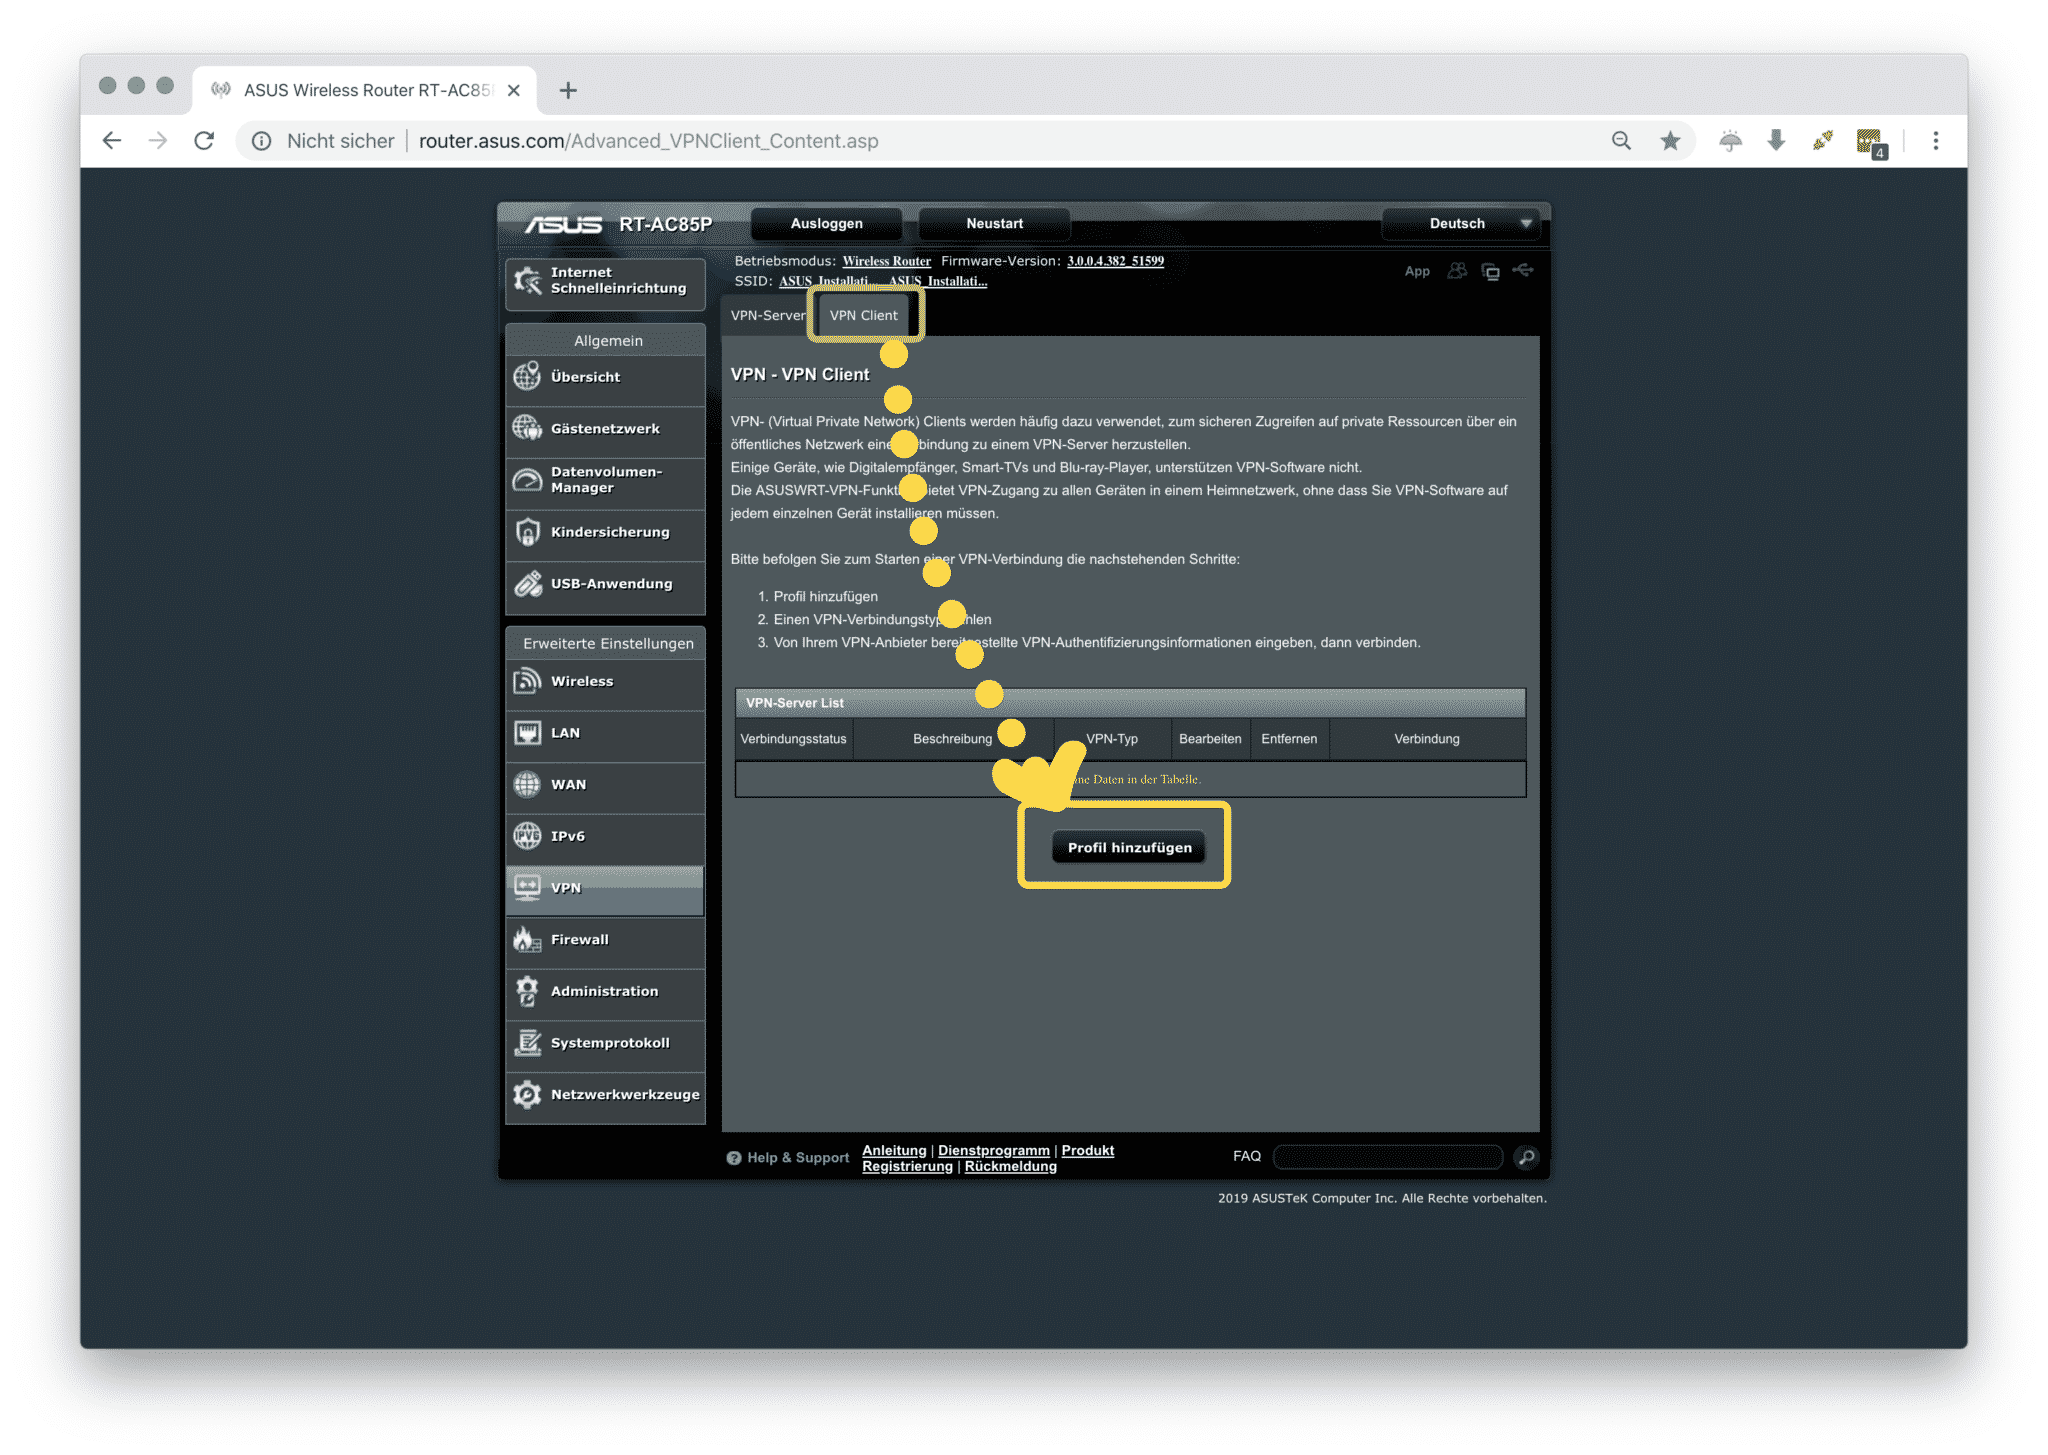Screen dimensions: 2048x1455
Task: Click the VPN-Typ column header
Action: pos(1112,739)
